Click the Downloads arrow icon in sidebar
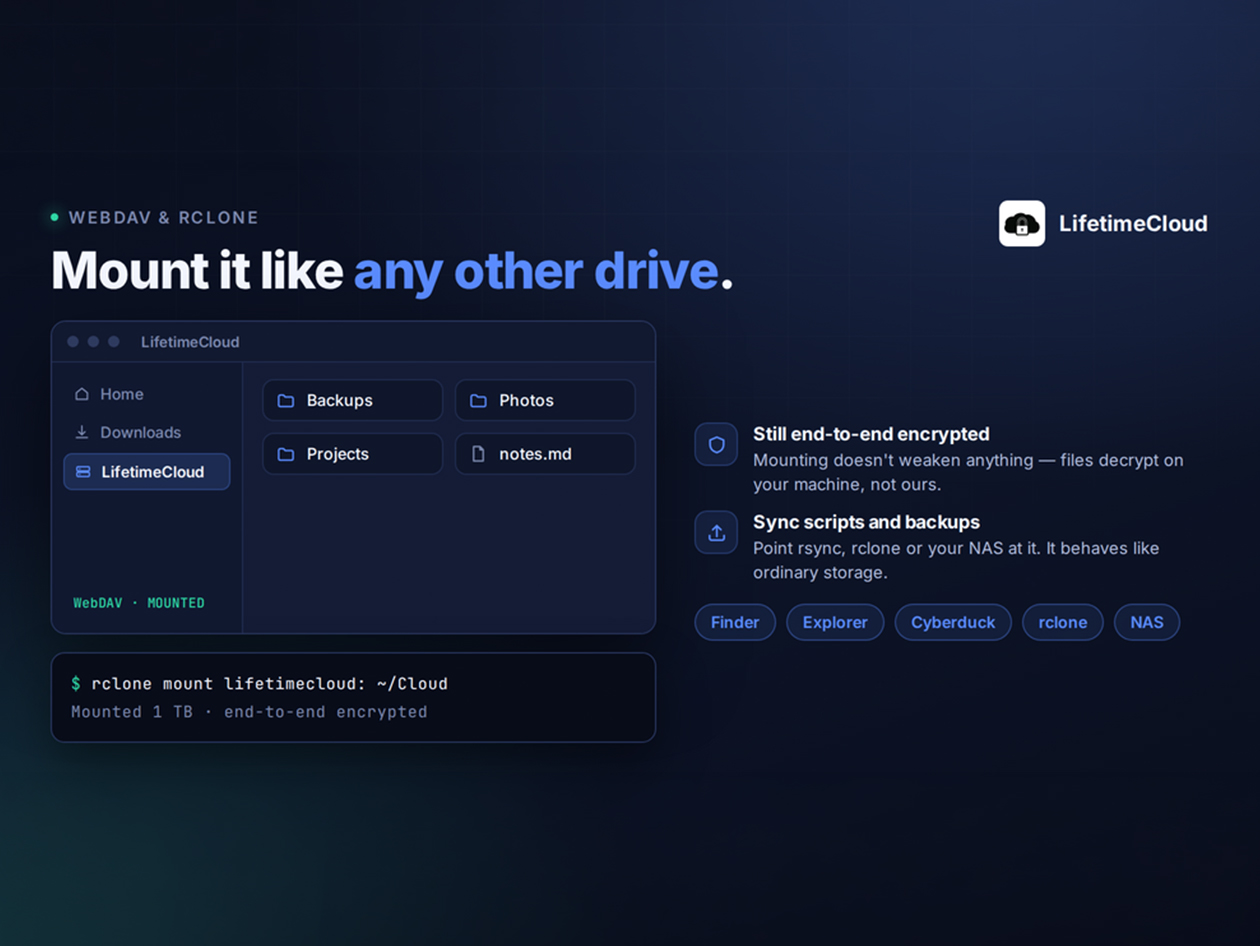Viewport: 1260px width, 946px height. point(82,432)
